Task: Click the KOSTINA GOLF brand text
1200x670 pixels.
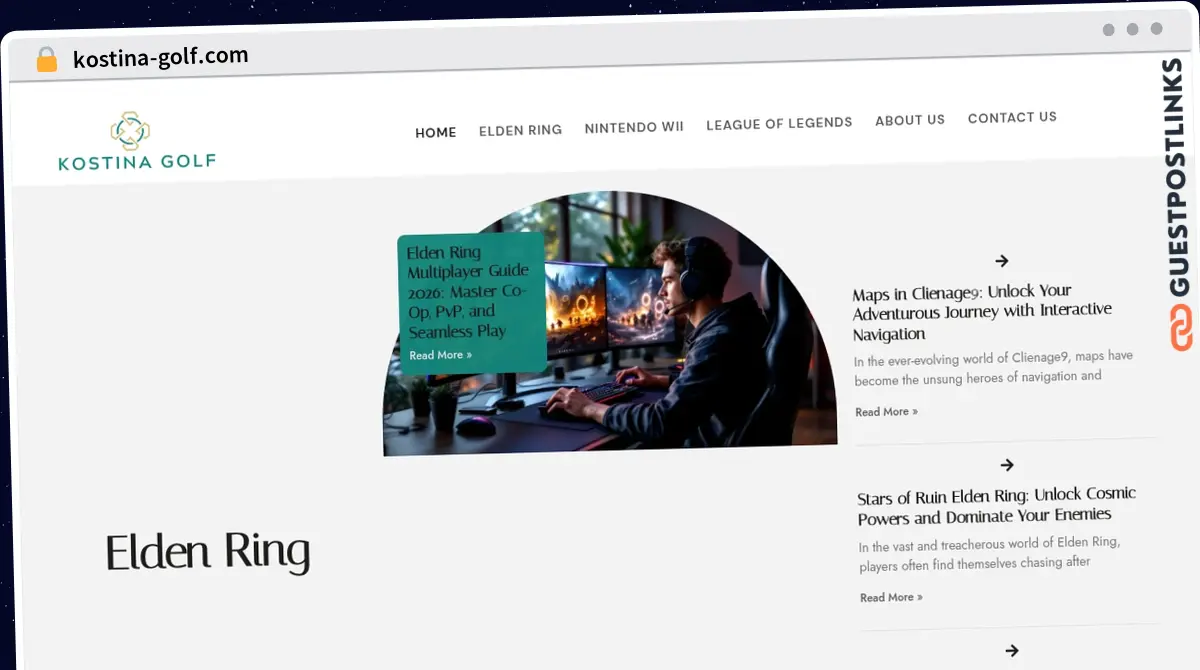Action: click(x=137, y=162)
